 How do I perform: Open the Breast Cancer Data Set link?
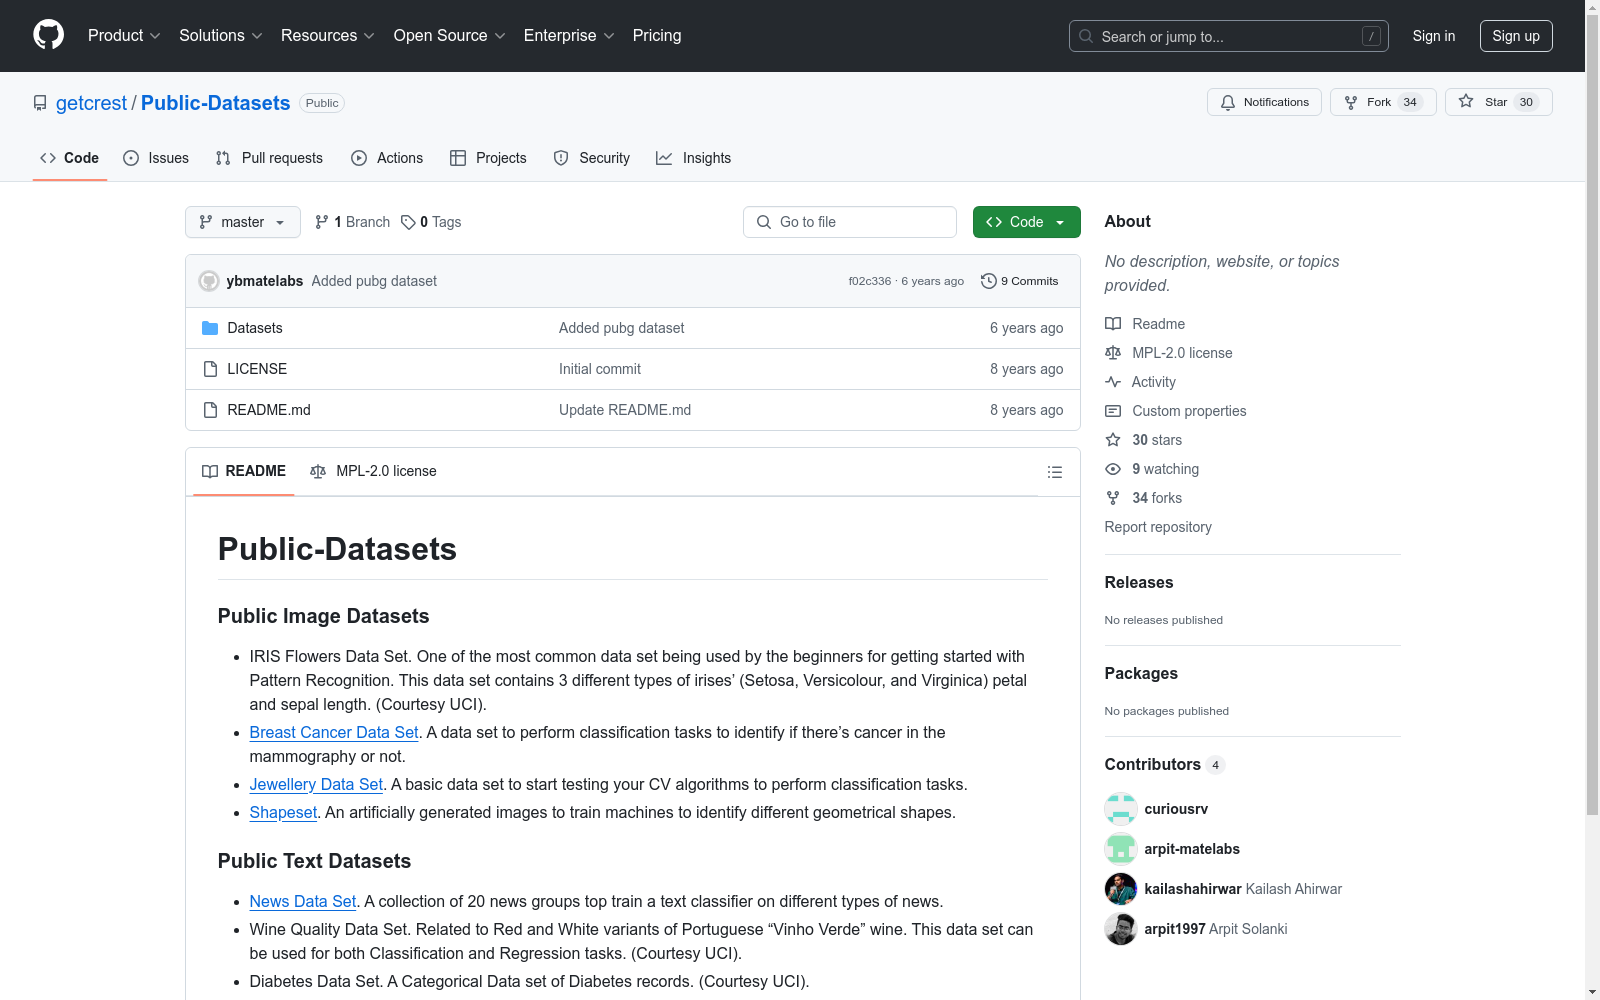(x=334, y=733)
